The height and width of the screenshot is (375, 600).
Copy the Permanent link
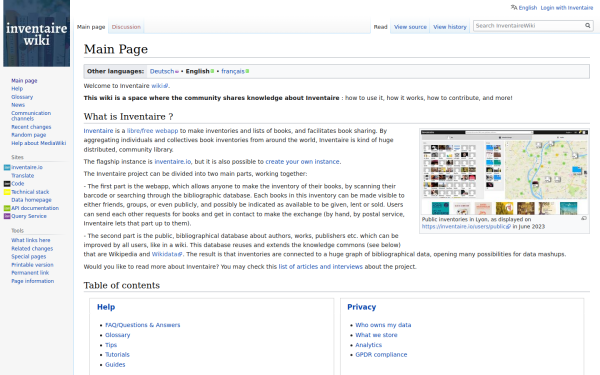pyautogui.click(x=30, y=273)
